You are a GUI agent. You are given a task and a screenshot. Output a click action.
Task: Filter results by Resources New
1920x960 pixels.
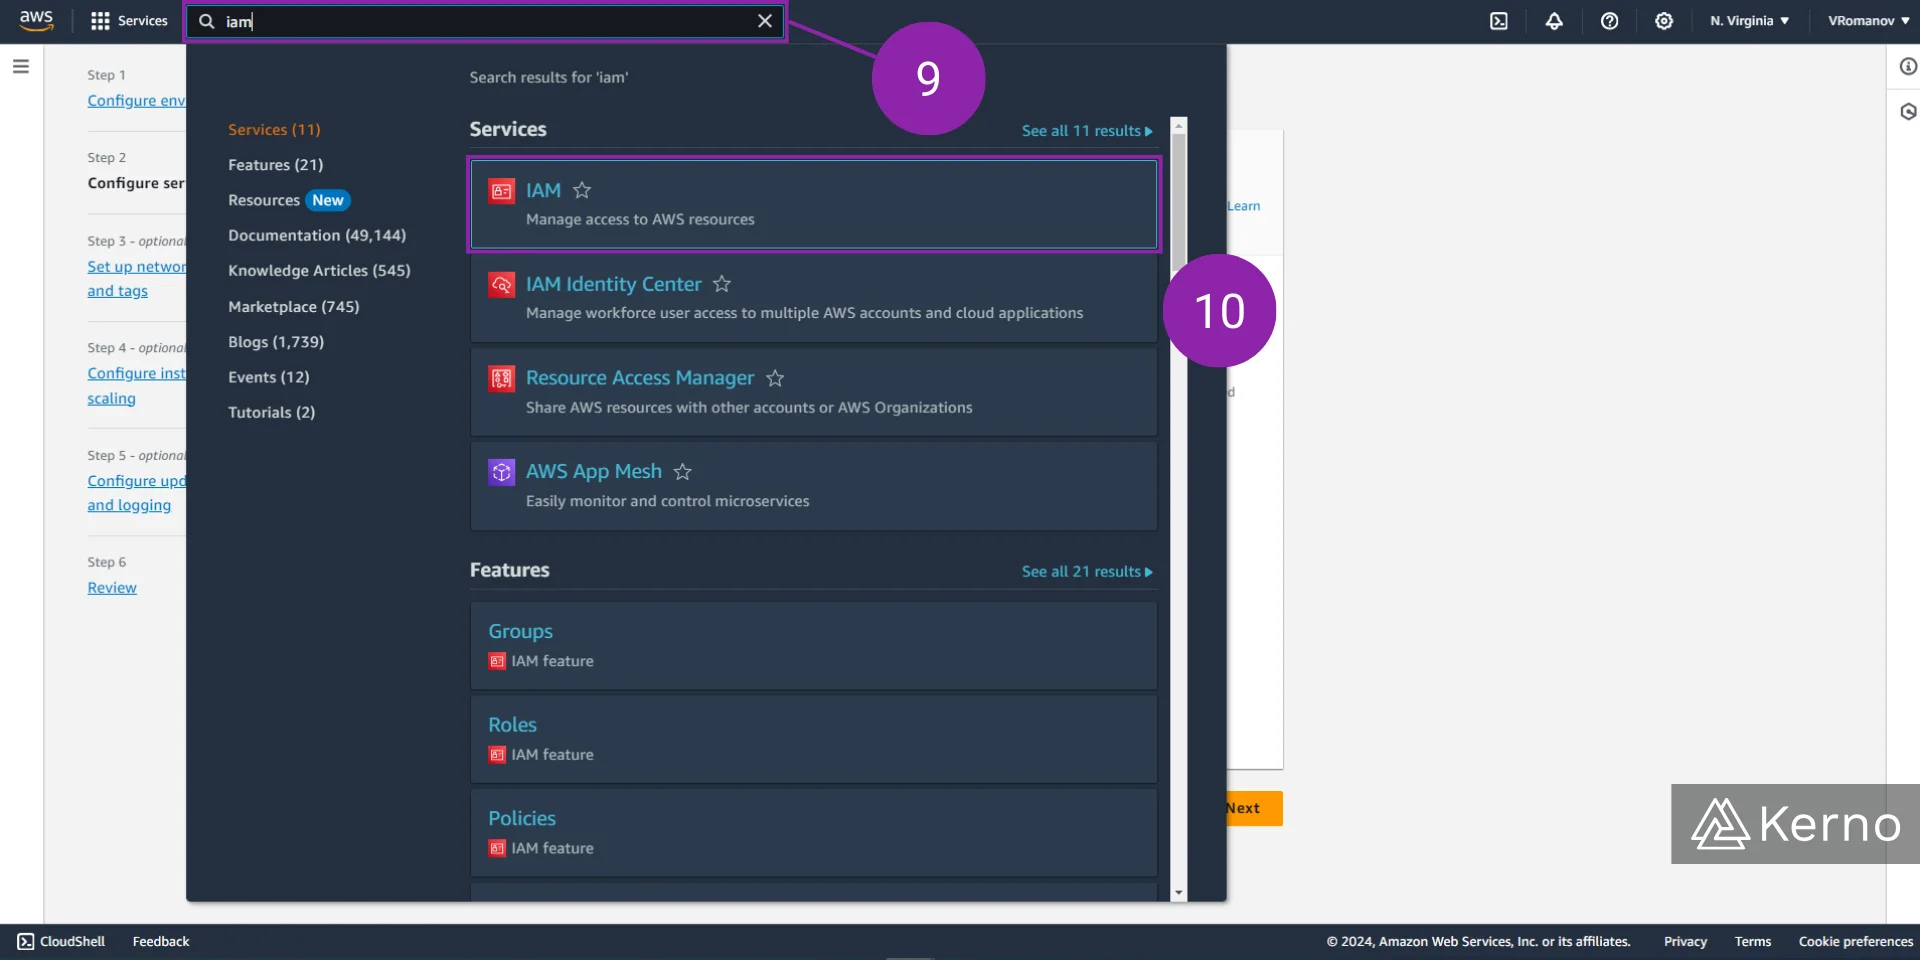coord(288,200)
